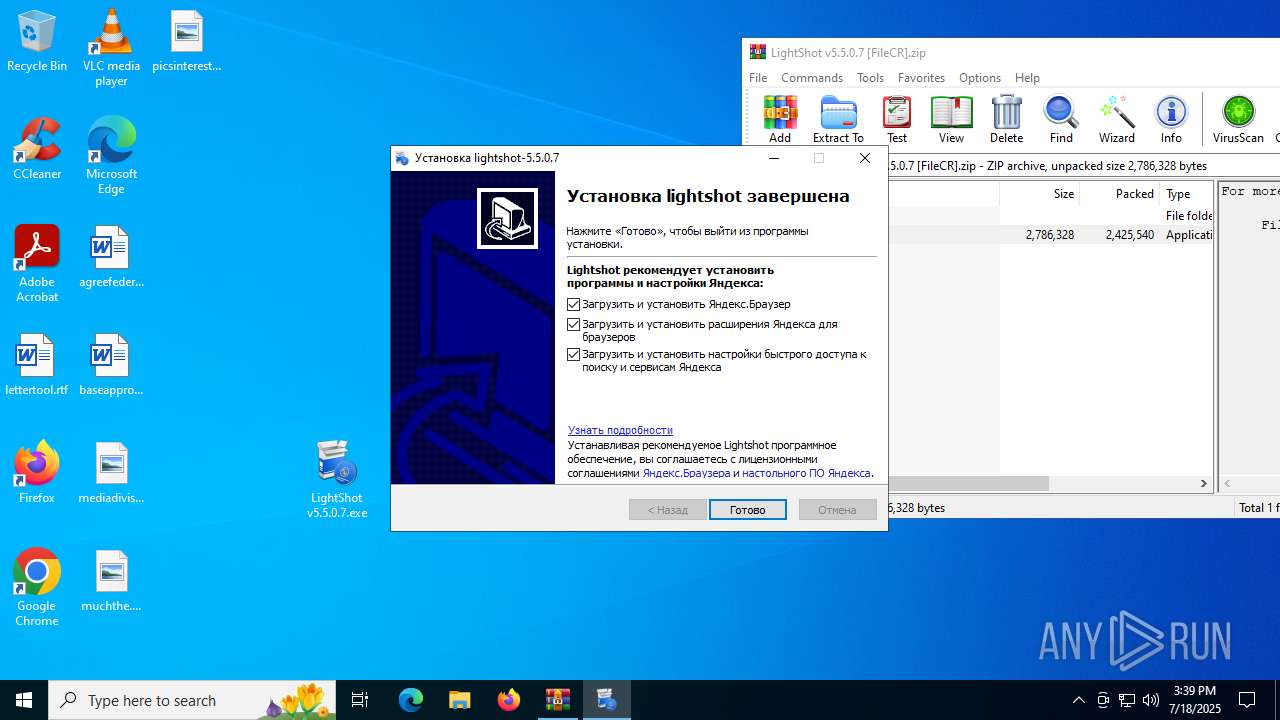The image size is (1280, 720).
Task: Open the Commands menu in WinRAR
Action: (x=812, y=77)
